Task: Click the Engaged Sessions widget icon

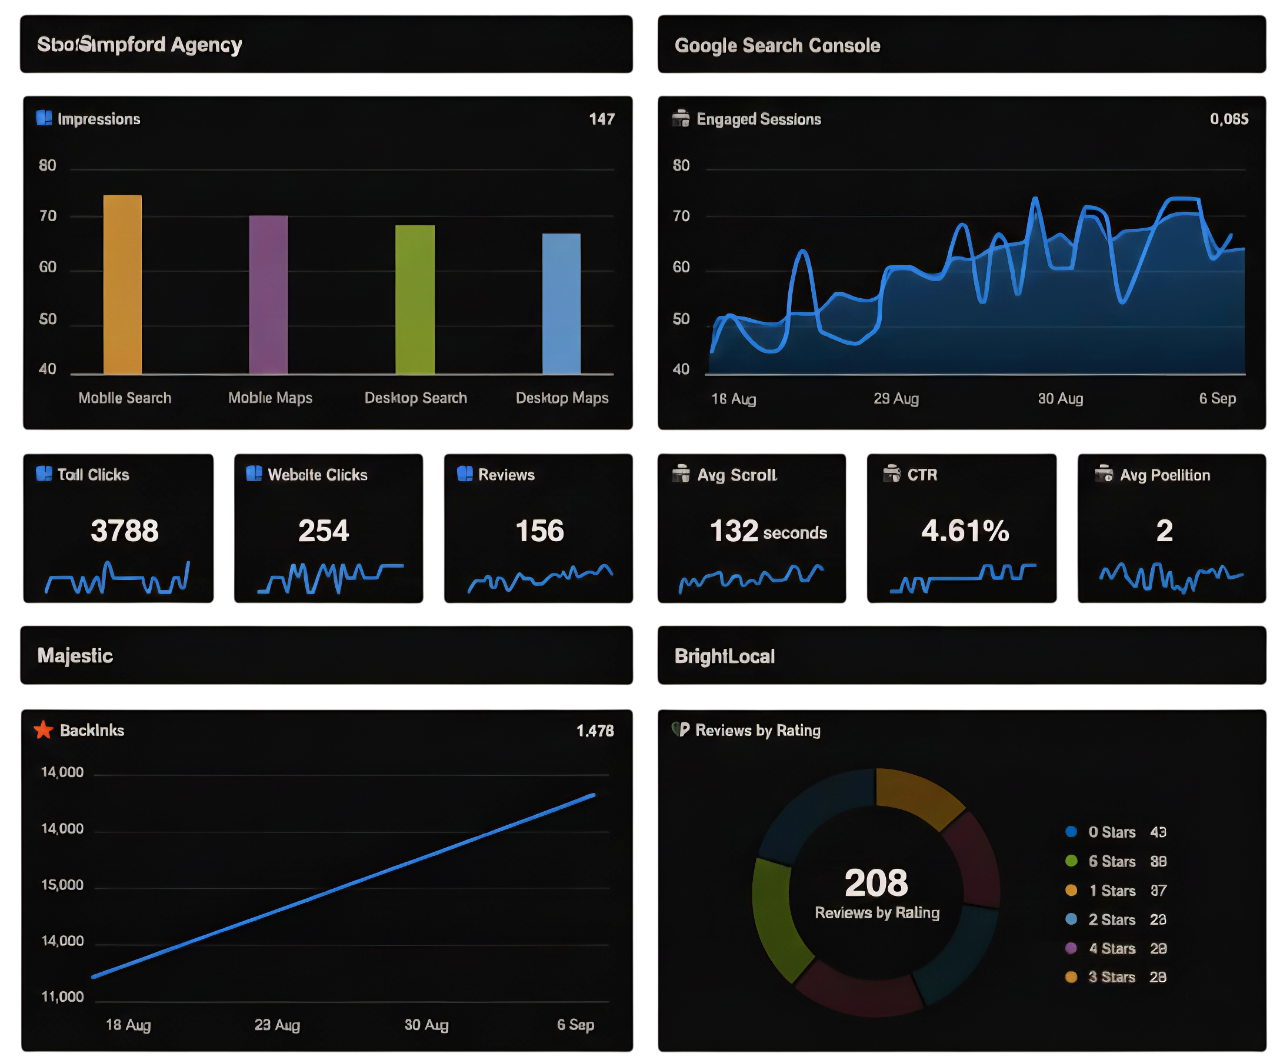Action: click(681, 118)
